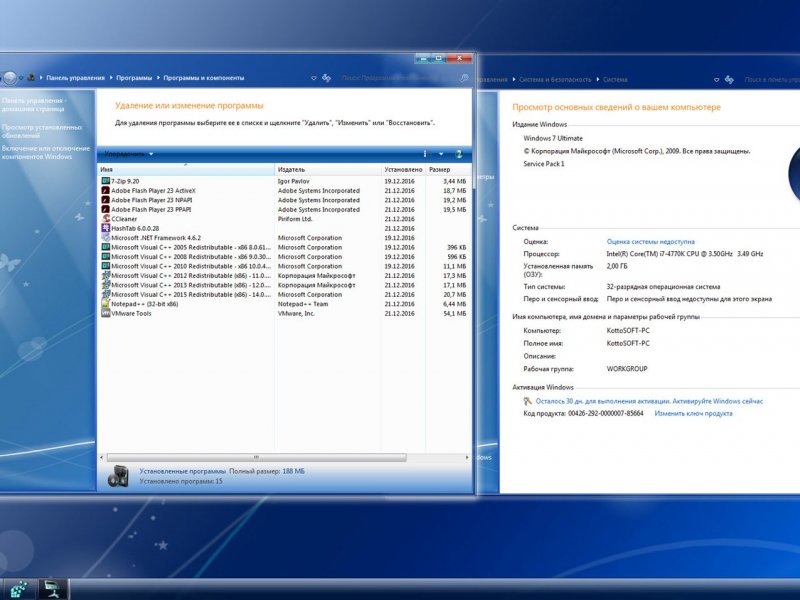Click the Microsoft .NET Framework 4.6.2 icon
Image resolution: width=800 pixels, height=600 pixels.
coord(106,238)
